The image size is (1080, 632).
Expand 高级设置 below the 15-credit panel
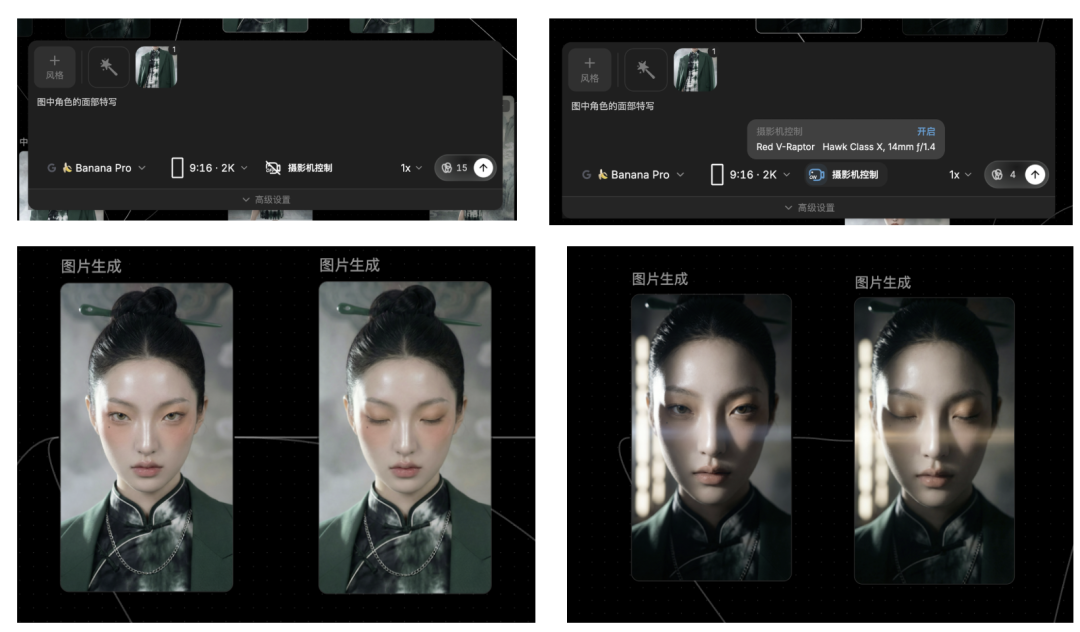[x=266, y=199]
